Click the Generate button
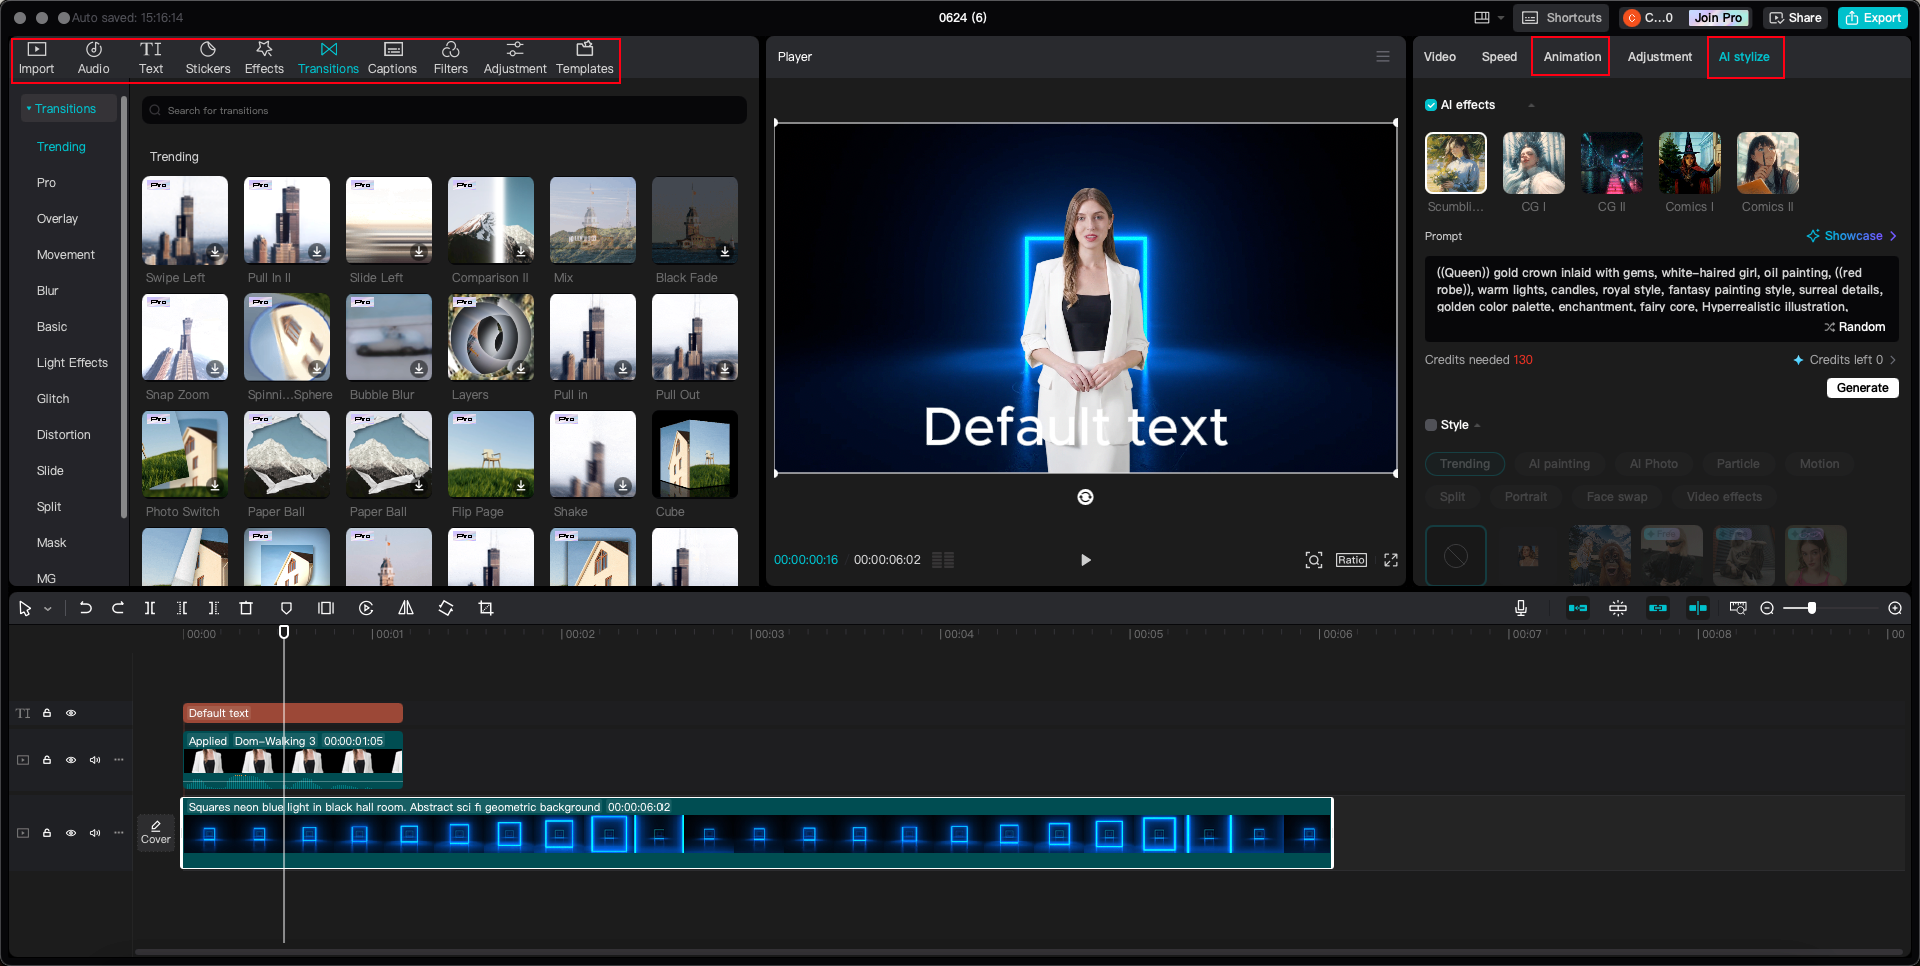The image size is (1920, 966). 1862,388
